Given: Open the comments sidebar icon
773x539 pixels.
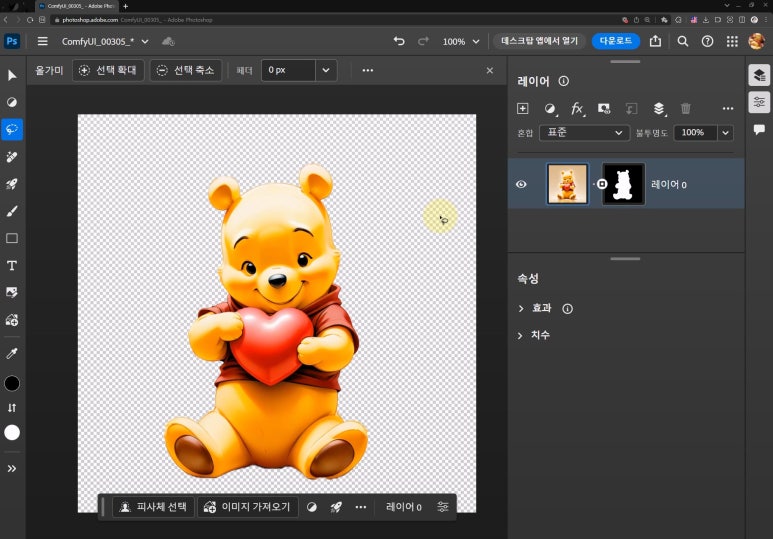Looking at the screenshot, I should (x=759, y=129).
